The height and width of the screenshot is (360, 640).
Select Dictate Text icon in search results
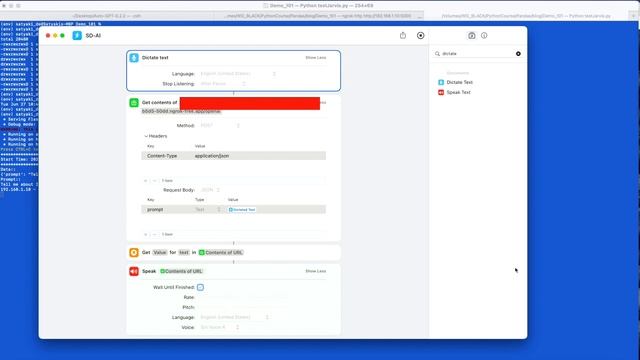click(441, 82)
